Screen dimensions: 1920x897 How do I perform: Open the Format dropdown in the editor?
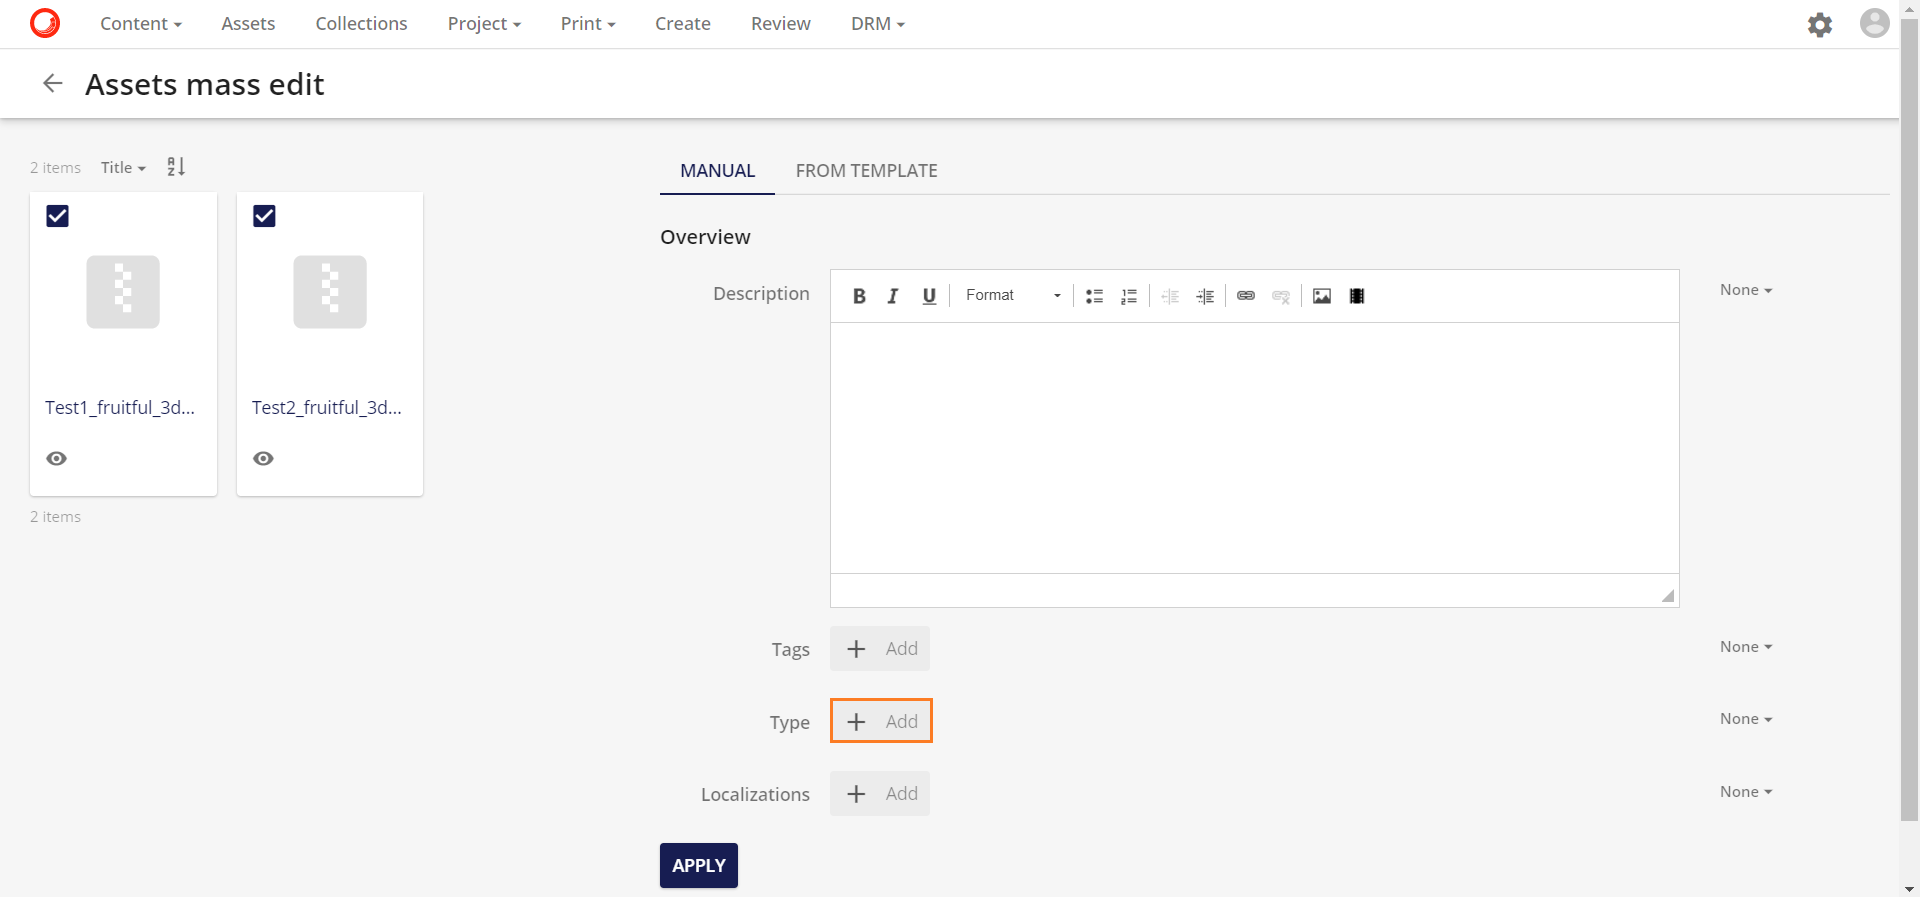pos(1012,296)
